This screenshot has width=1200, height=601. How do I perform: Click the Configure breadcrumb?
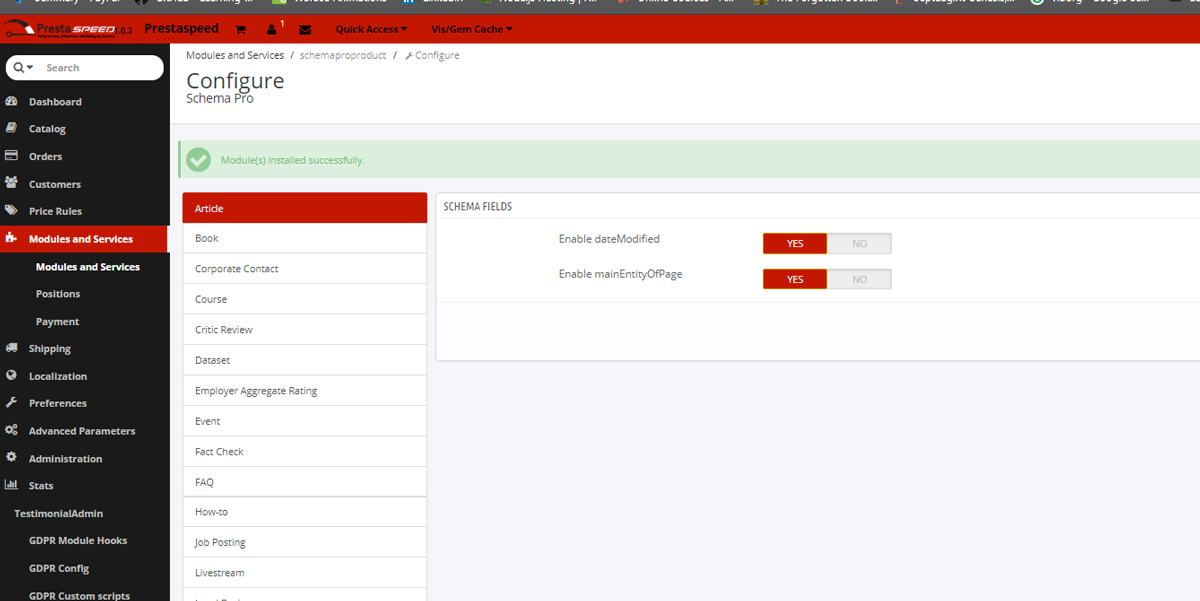(432, 55)
